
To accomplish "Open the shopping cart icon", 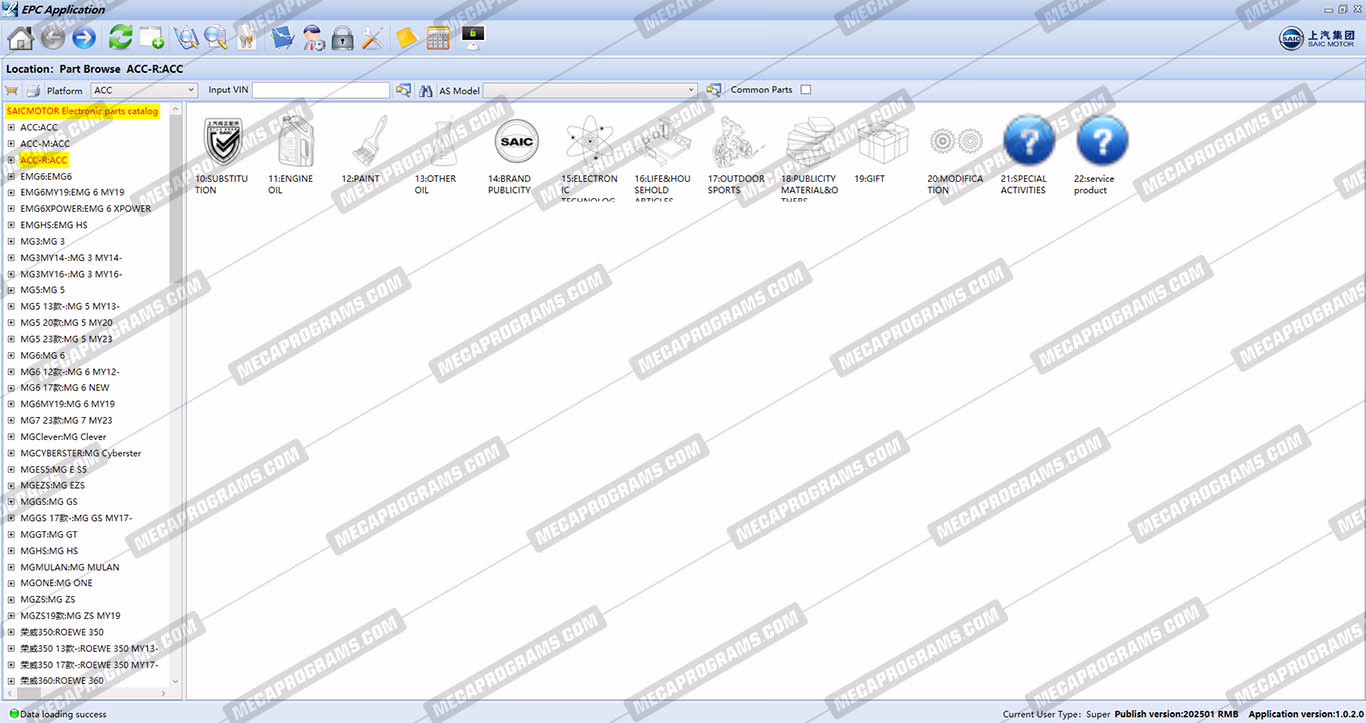I will pos(12,90).
